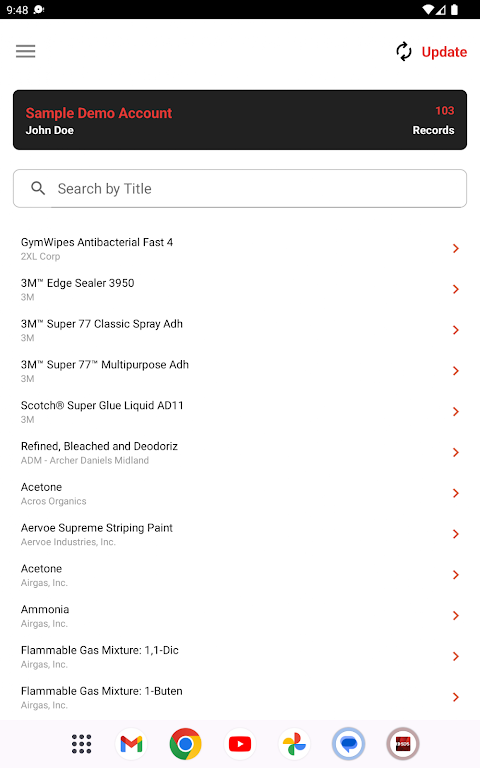Open 3M Edge Sealer 3950 record
The height and width of the screenshot is (768, 480).
pos(240,289)
